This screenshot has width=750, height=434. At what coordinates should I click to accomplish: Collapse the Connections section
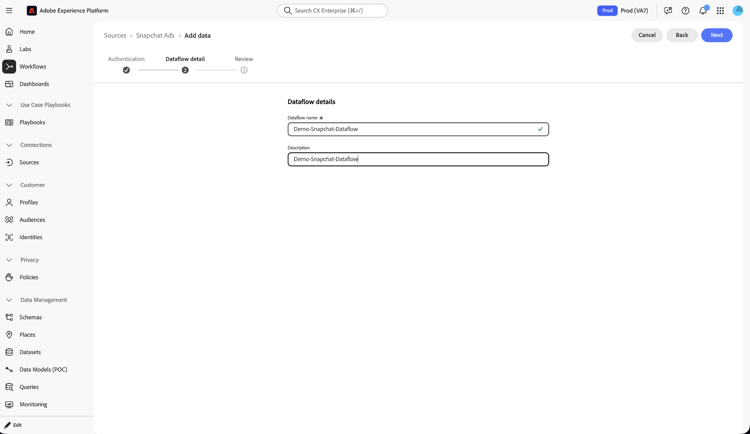point(9,145)
